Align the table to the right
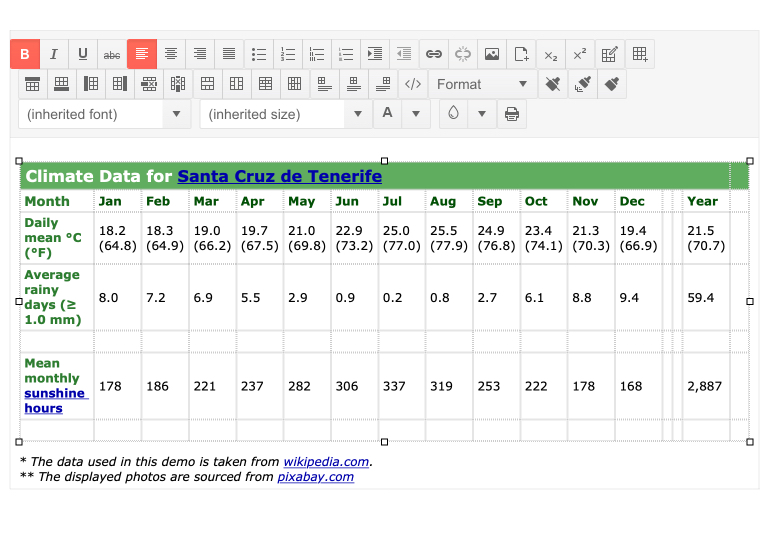This screenshot has height=549, width=770. (383, 84)
